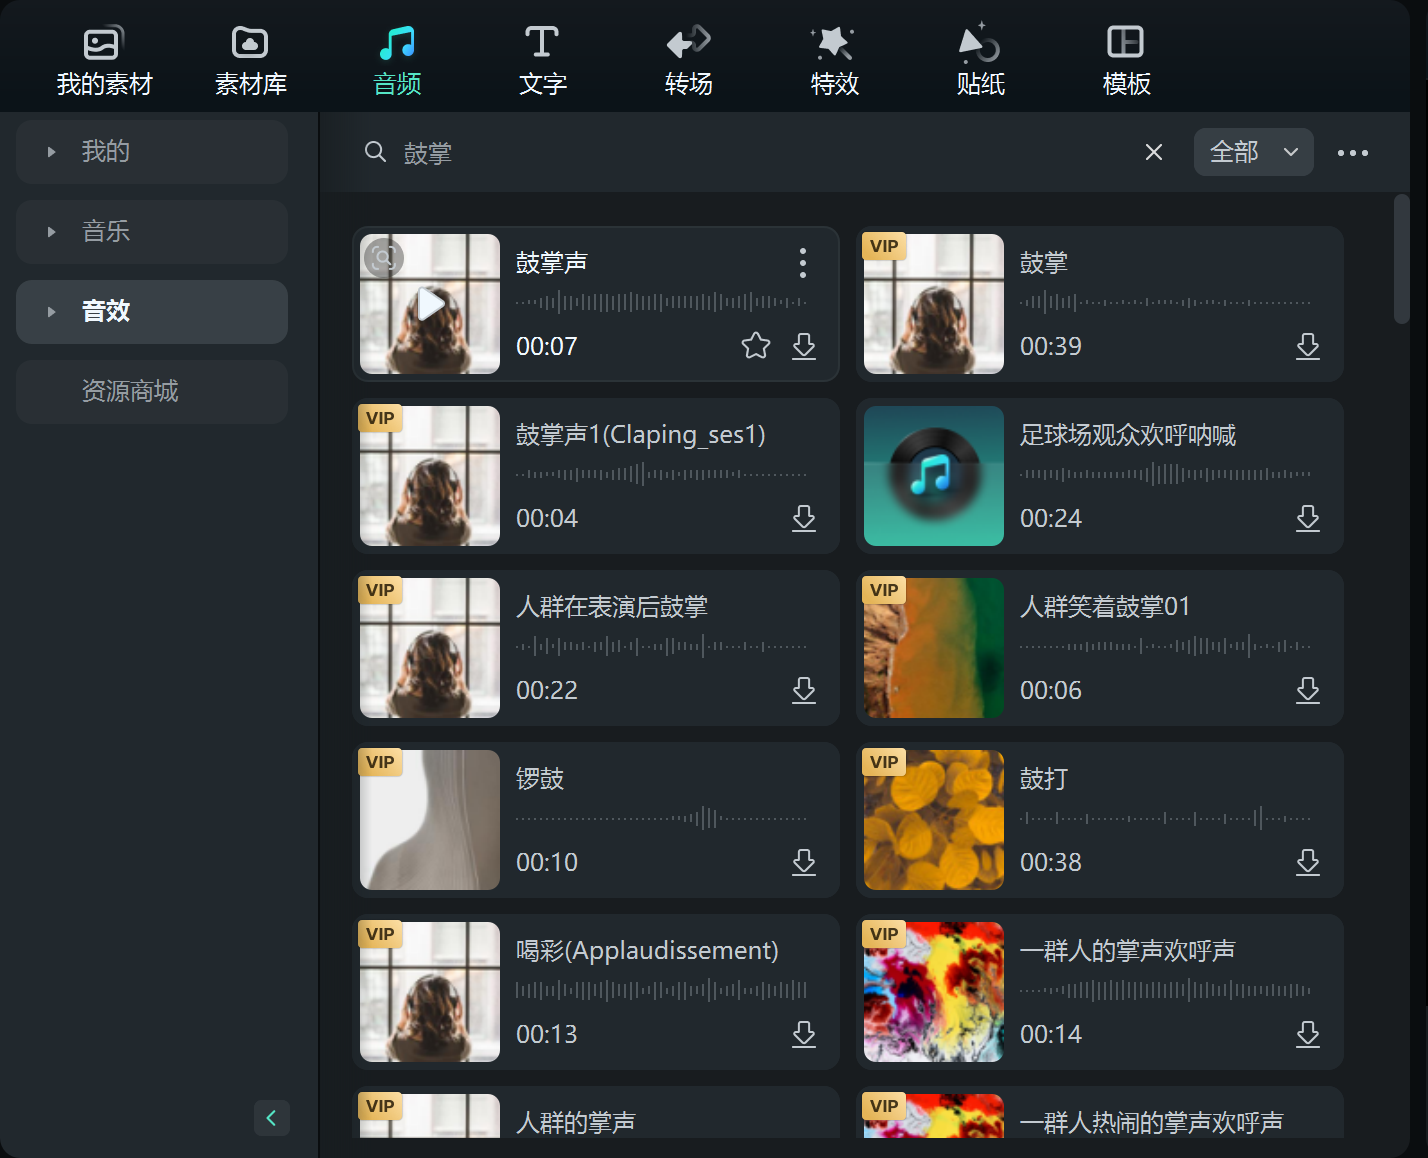
Task: Collapse the left sidebar
Action: pos(271,1118)
